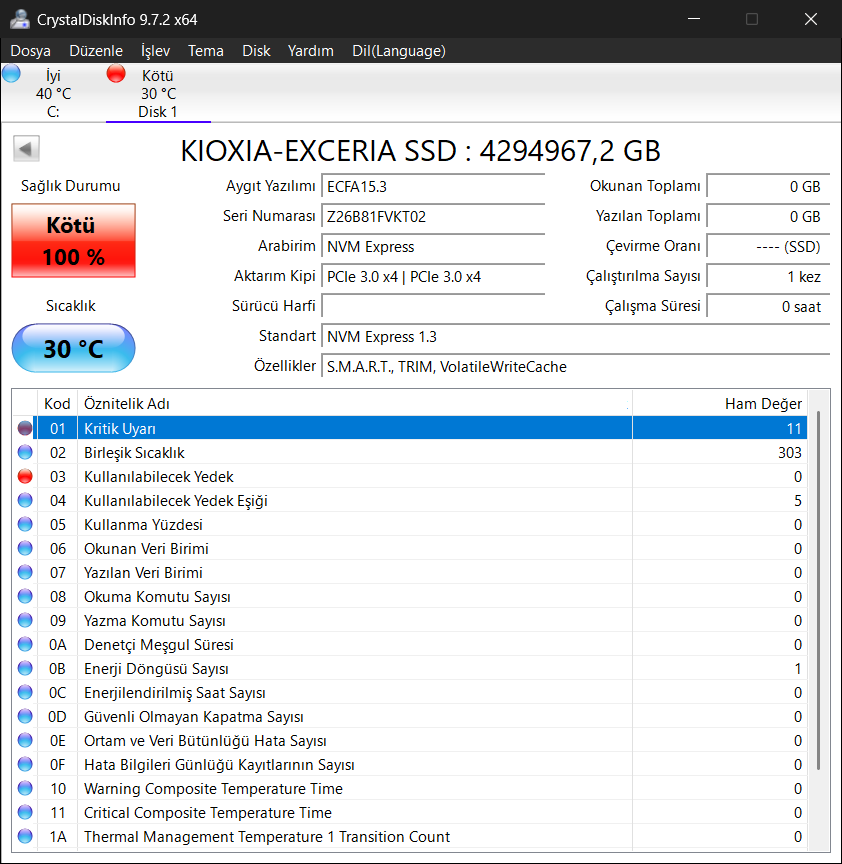Select the C: drive tab marked İyi
The image size is (842, 864).
(53, 94)
